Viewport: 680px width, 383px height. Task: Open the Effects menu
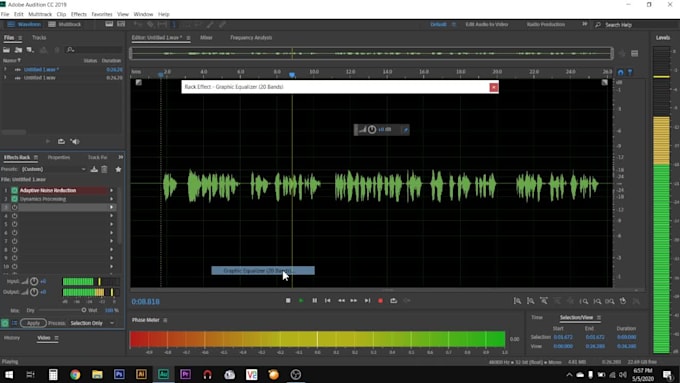point(78,14)
